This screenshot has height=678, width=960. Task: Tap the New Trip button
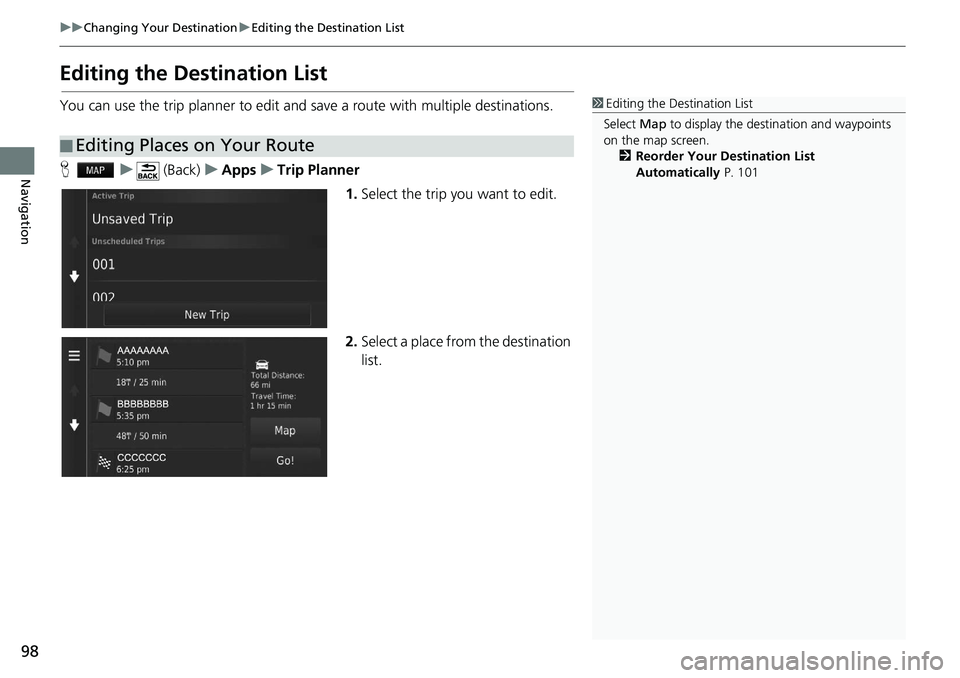click(207, 315)
